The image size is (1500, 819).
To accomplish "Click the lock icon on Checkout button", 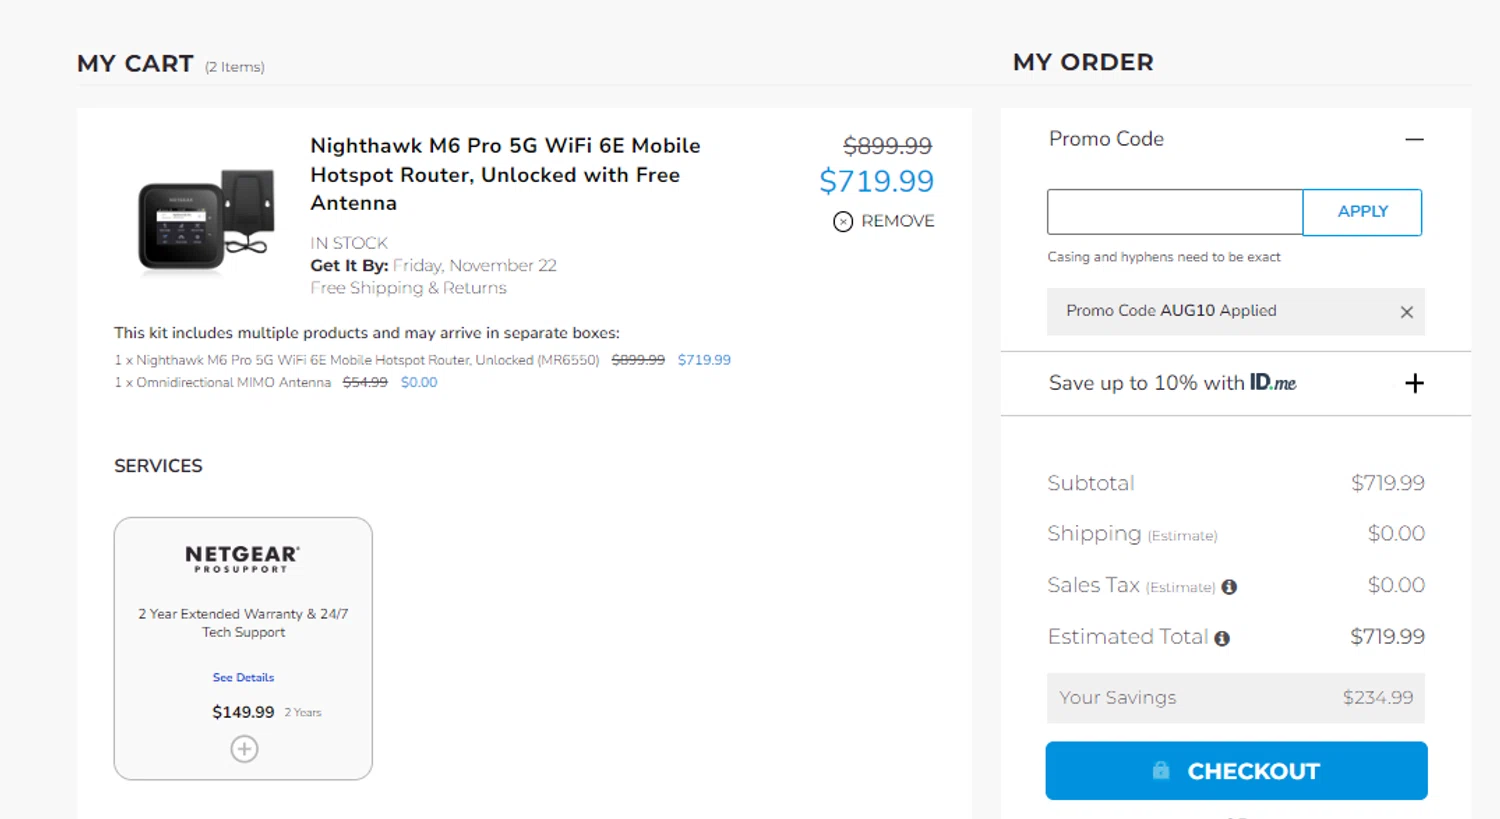I will pyautogui.click(x=1161, y=770).
